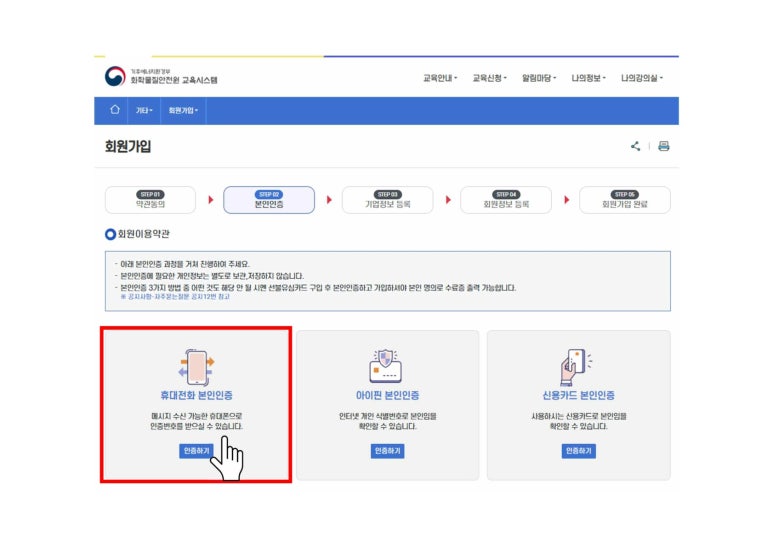This screenshot has height=547, width=773.
Task: Expand the 교육신청 menu
Action: pos(489,78)
